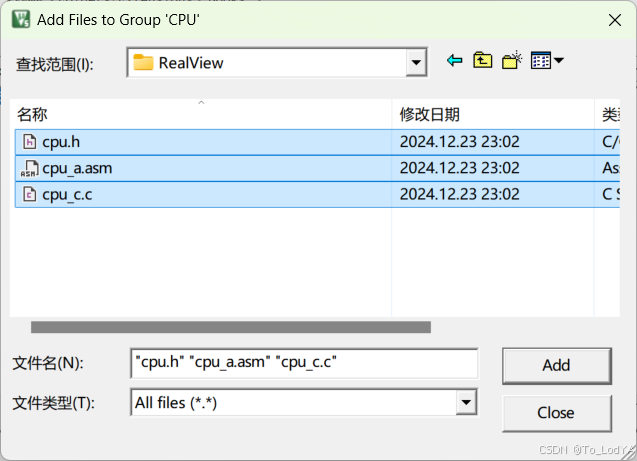Viewport: 637px width, 461px height.
Task: Sort by the 修改日期 column header
Action: [493, 115]
